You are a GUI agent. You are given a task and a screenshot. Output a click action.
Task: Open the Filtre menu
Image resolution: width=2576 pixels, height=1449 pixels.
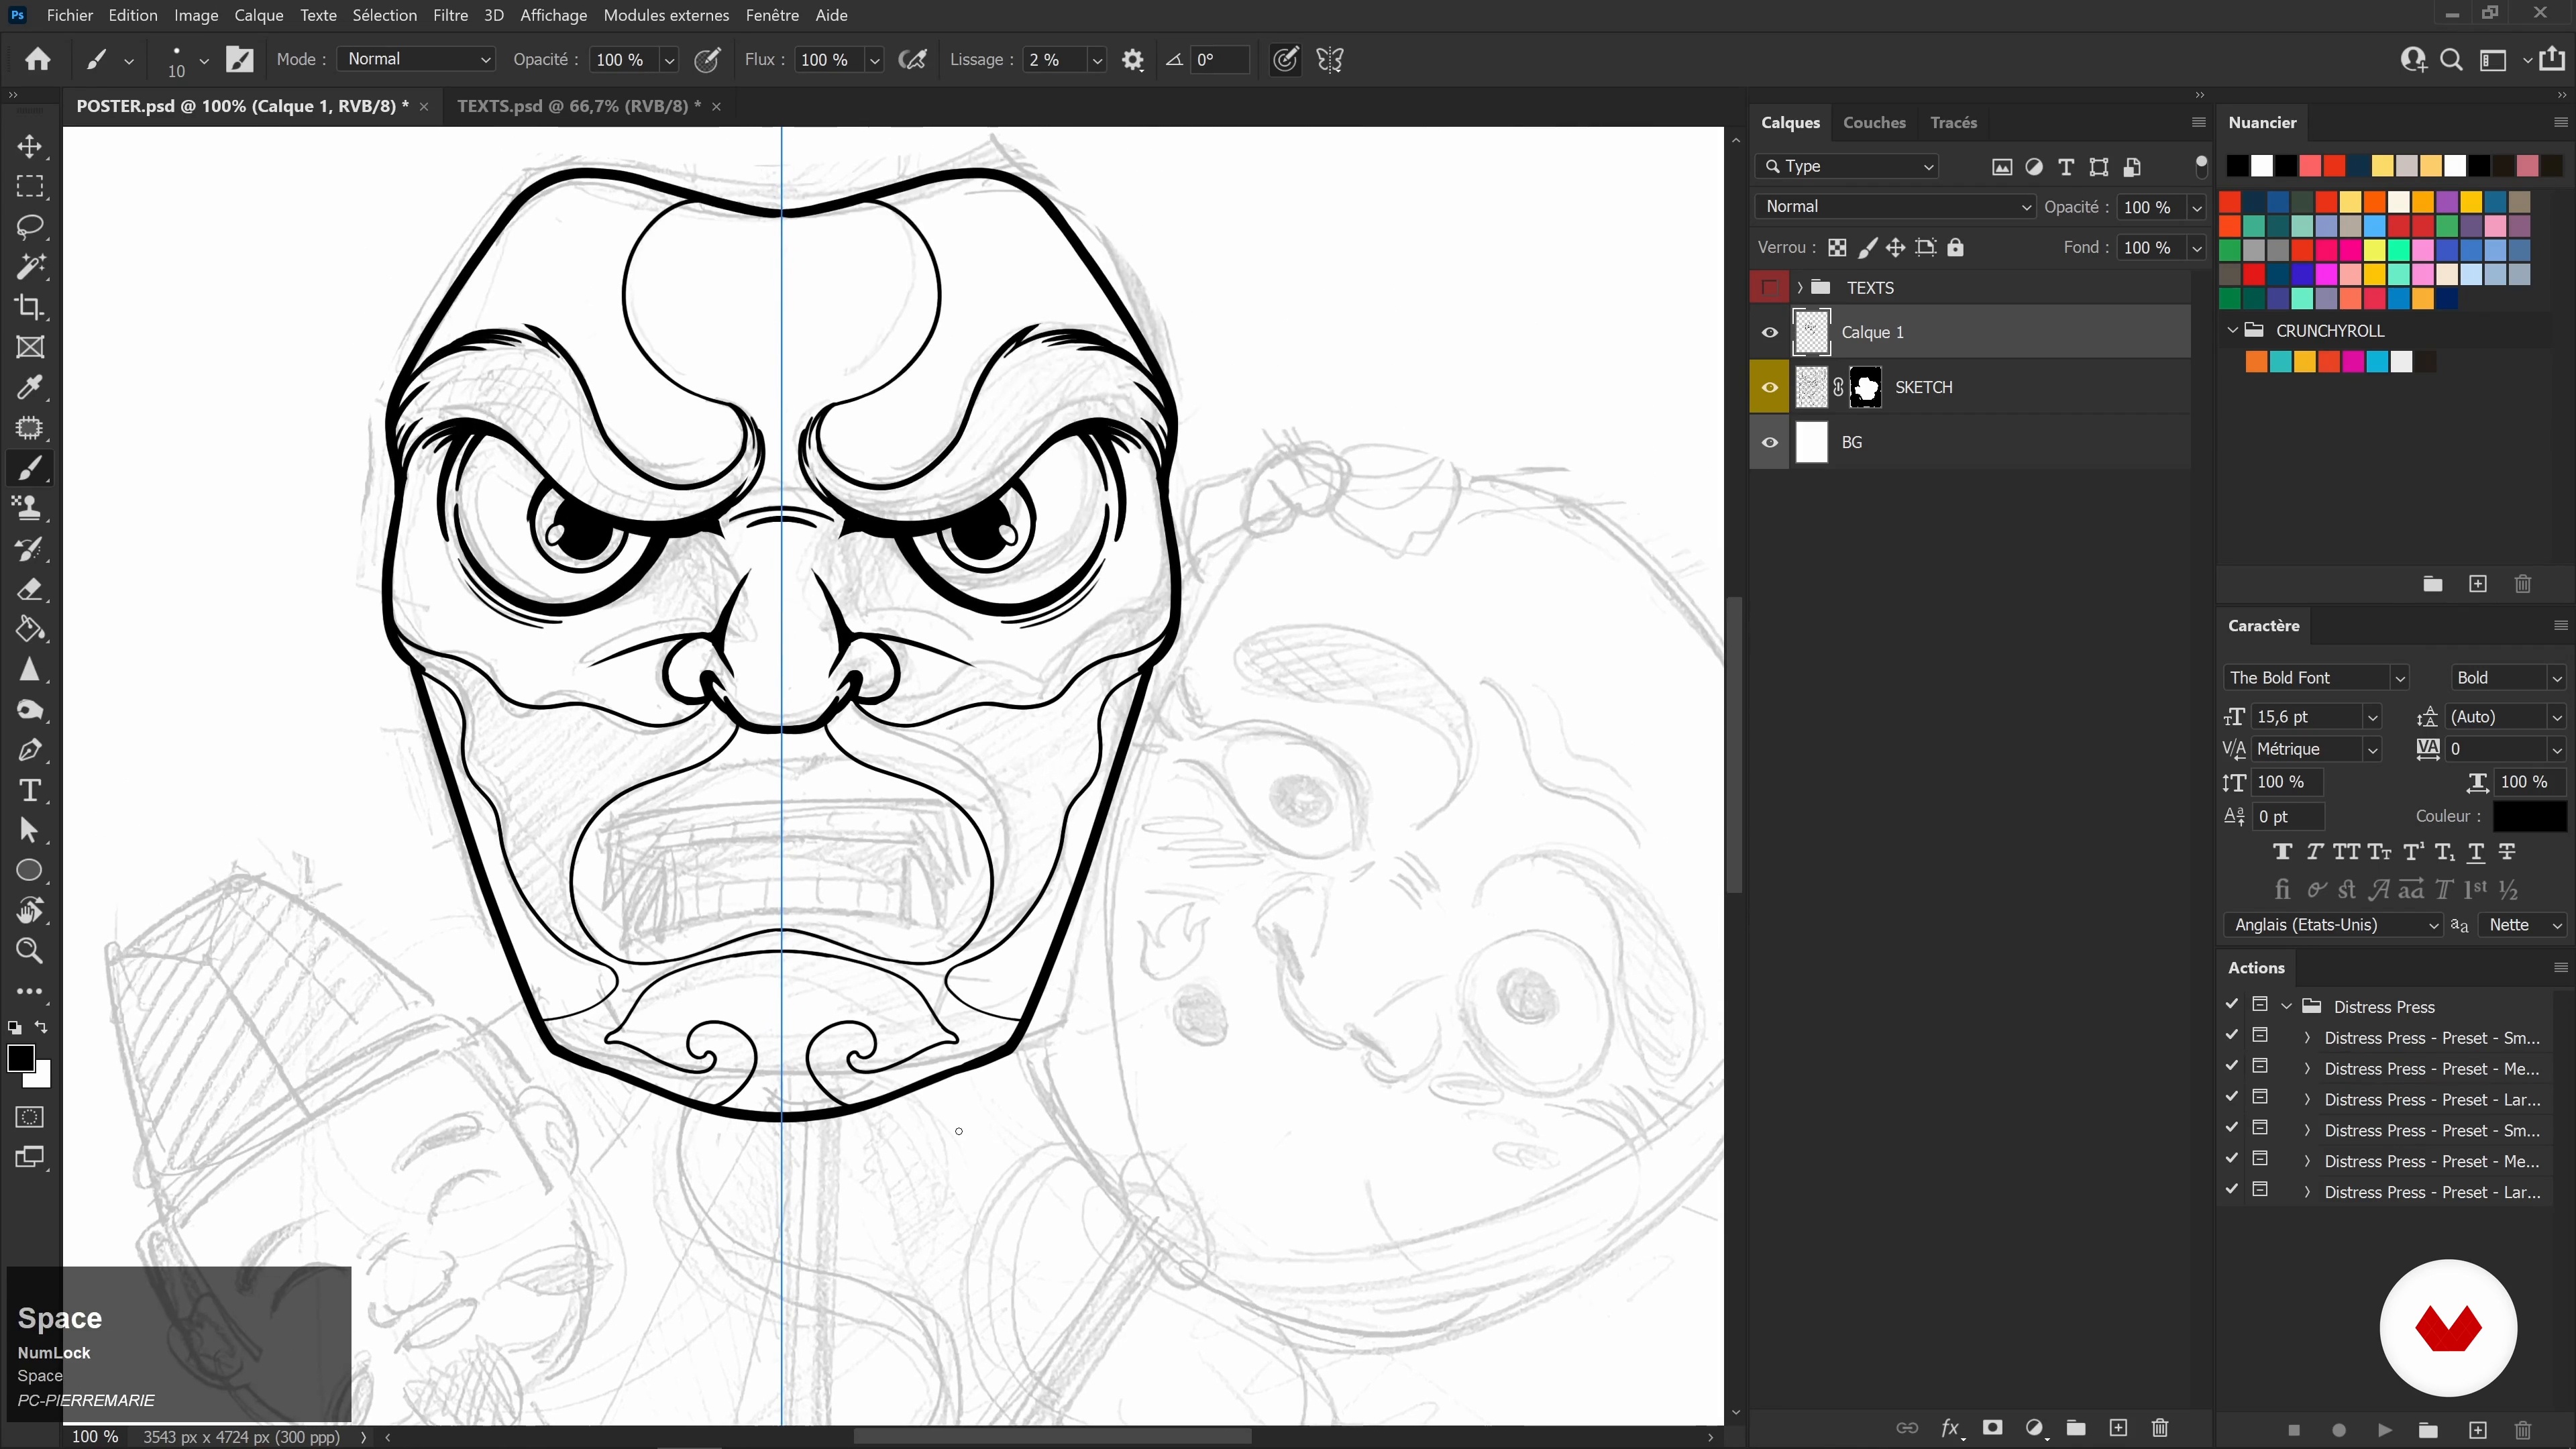(450, 15)
